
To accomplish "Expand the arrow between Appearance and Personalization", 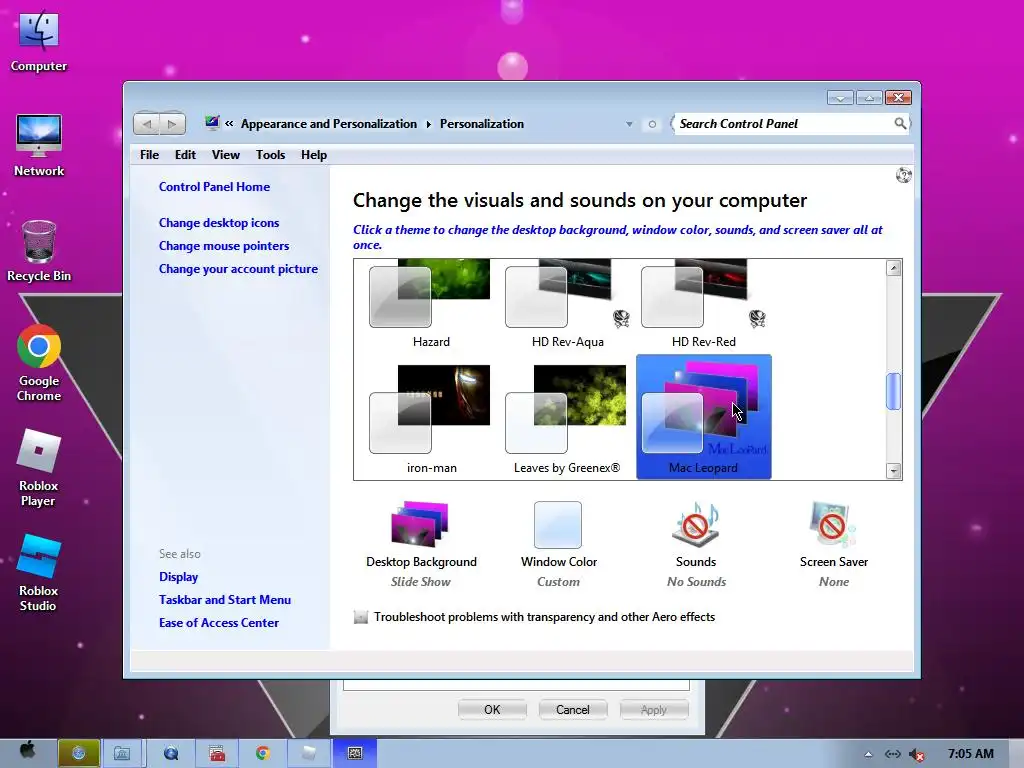I will point(428,124).
